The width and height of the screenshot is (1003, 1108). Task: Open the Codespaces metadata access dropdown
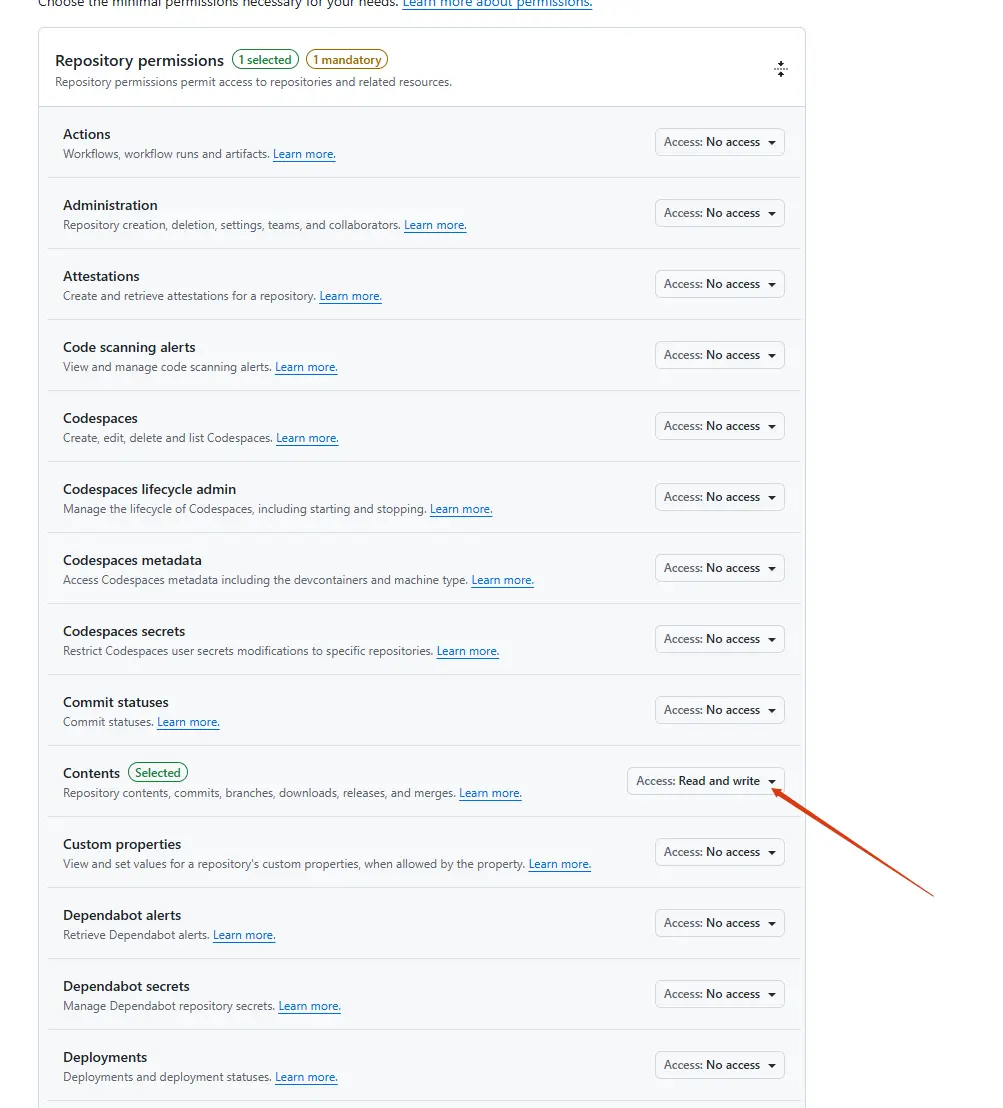click(x=719, y=568)
